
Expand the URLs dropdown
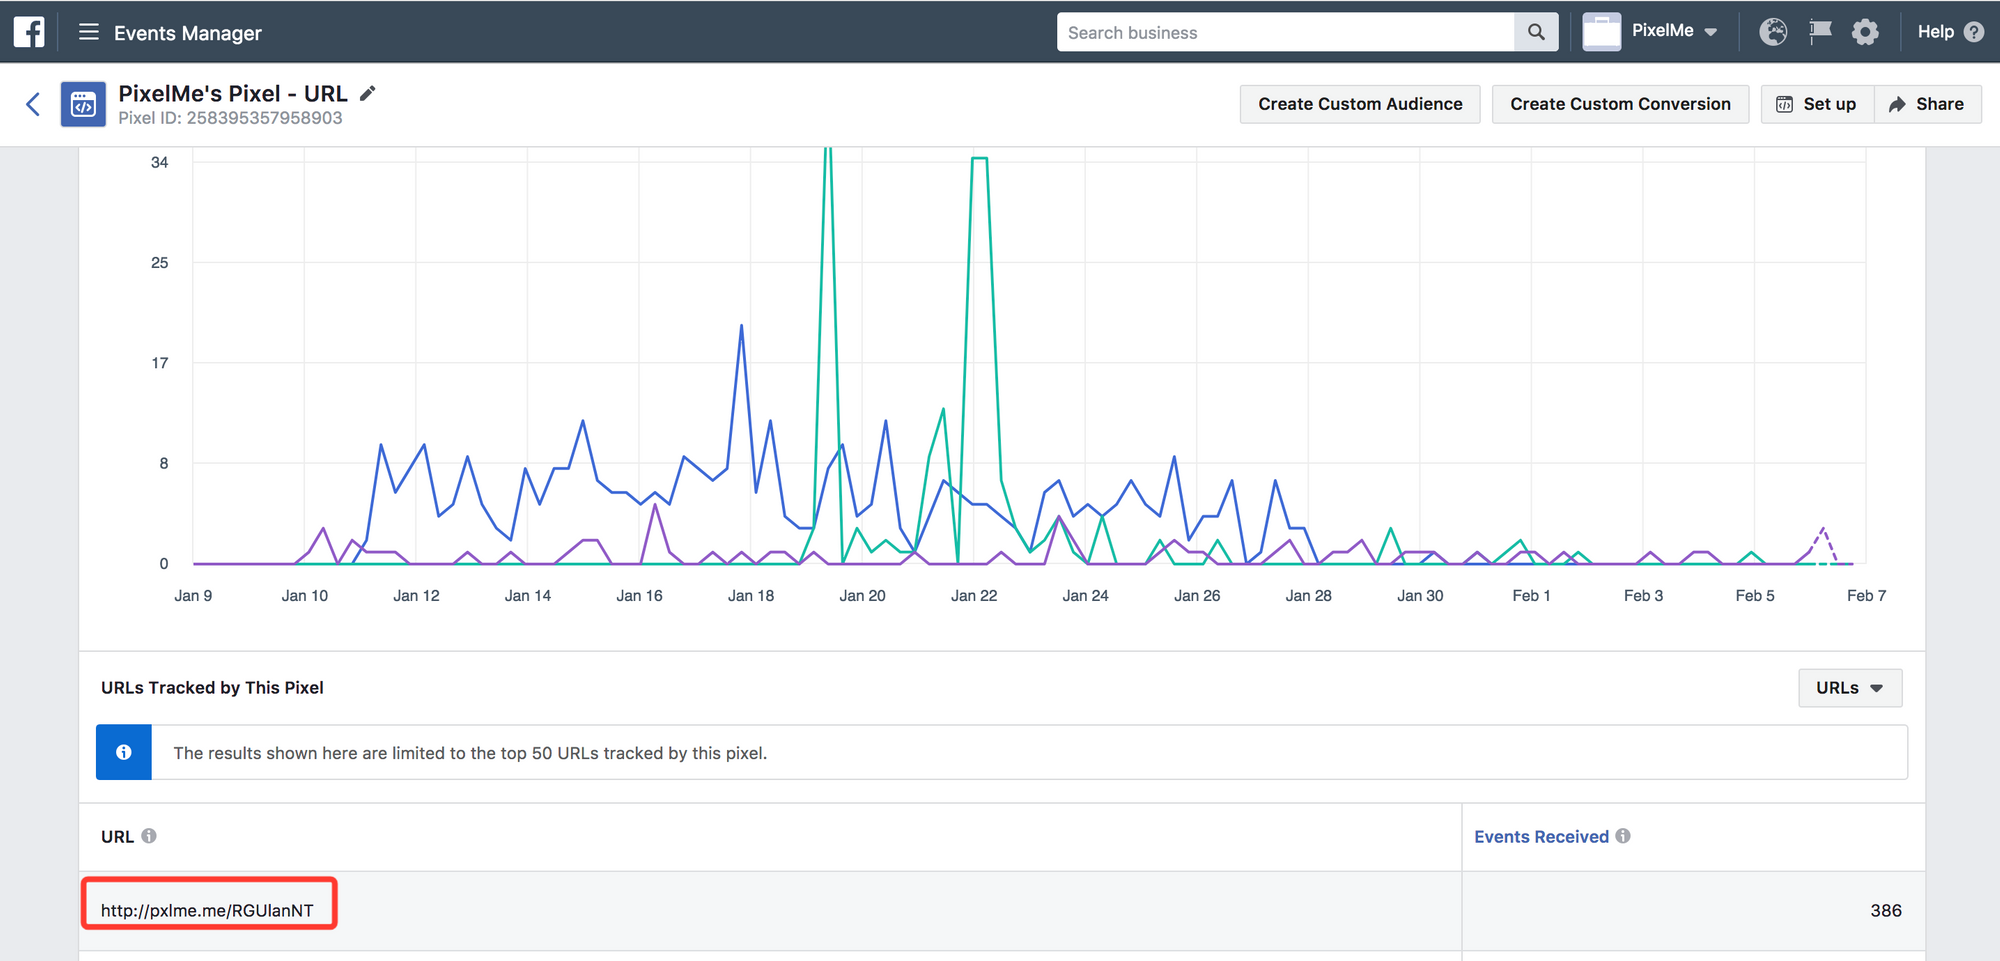tap(1850, 688)
